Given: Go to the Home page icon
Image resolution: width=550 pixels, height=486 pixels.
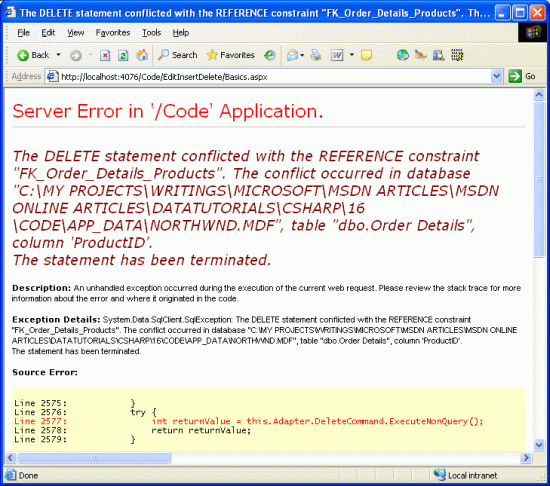Looking at the screenshot, I should pyautogui.click(x=142, y=55).
